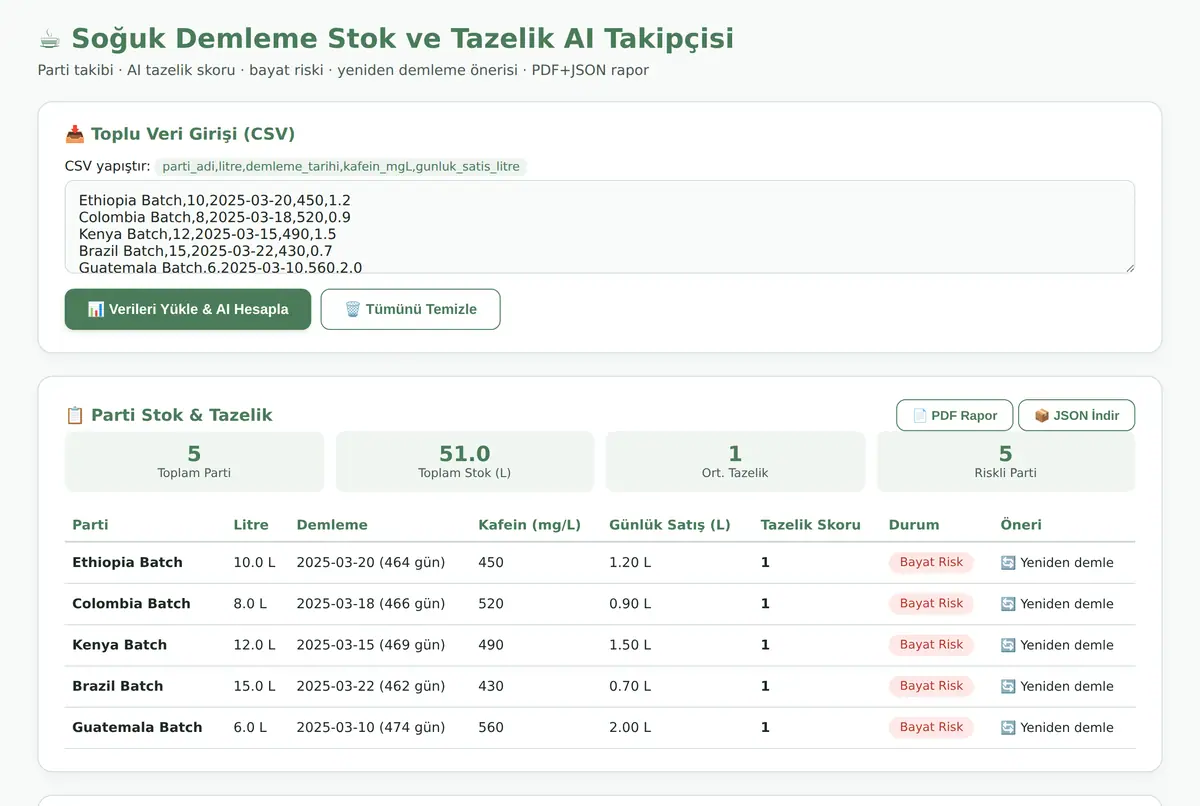This screenshot has width=1200, height=806.
Task: Click the Parti column header
Action: pyautogui.click(x=90, y=525)
